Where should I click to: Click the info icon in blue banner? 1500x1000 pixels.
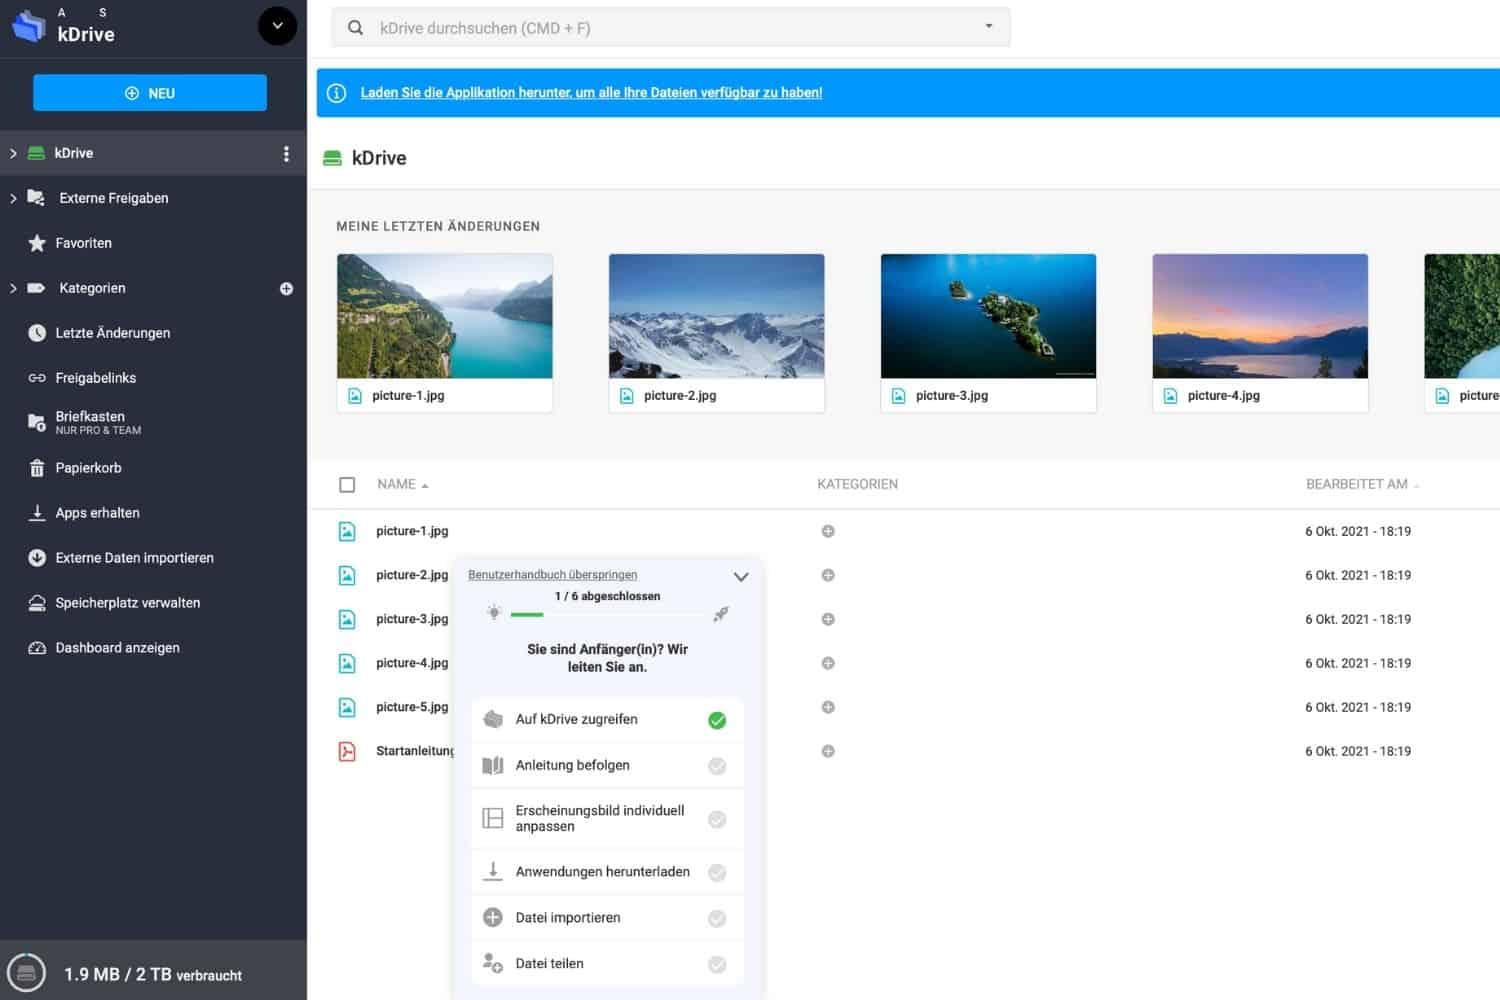(337, 93)
